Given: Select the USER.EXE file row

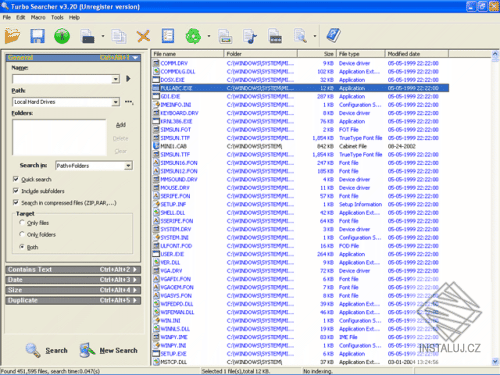Looking at the screenshot, I should [300, 254].
